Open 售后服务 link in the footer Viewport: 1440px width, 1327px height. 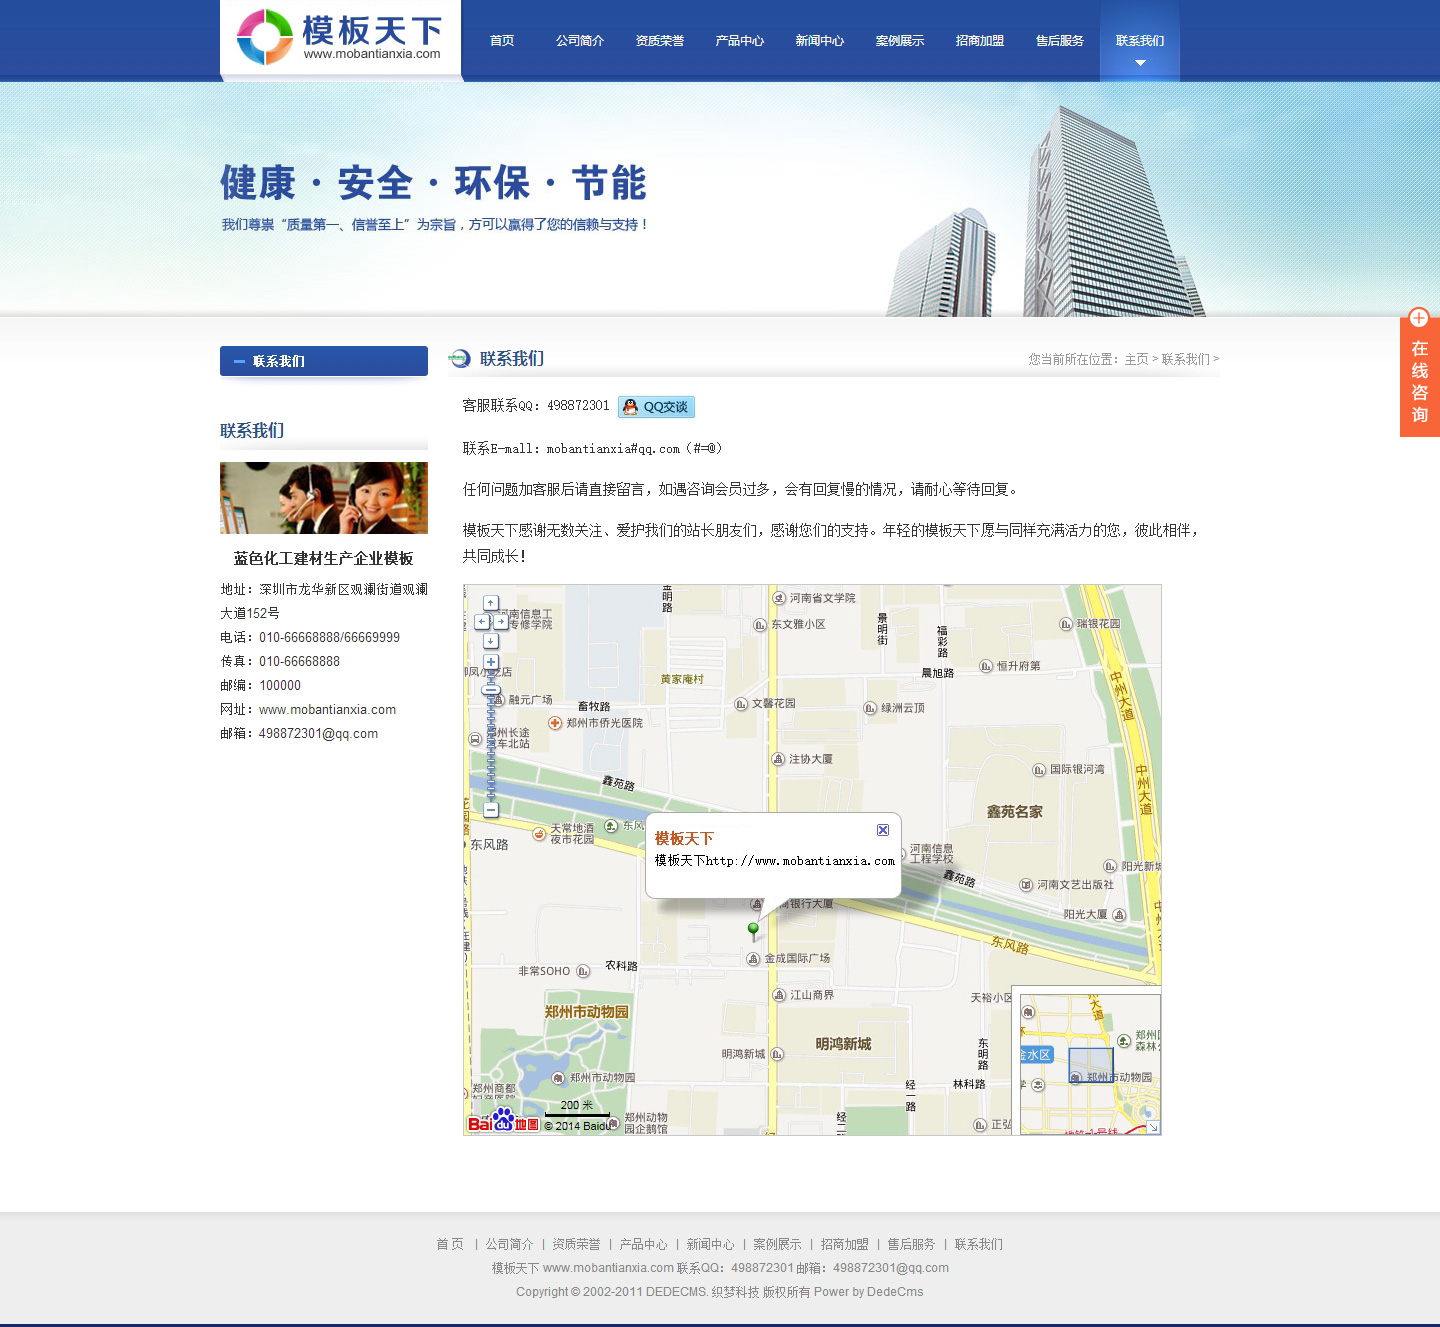[911, 1244]
